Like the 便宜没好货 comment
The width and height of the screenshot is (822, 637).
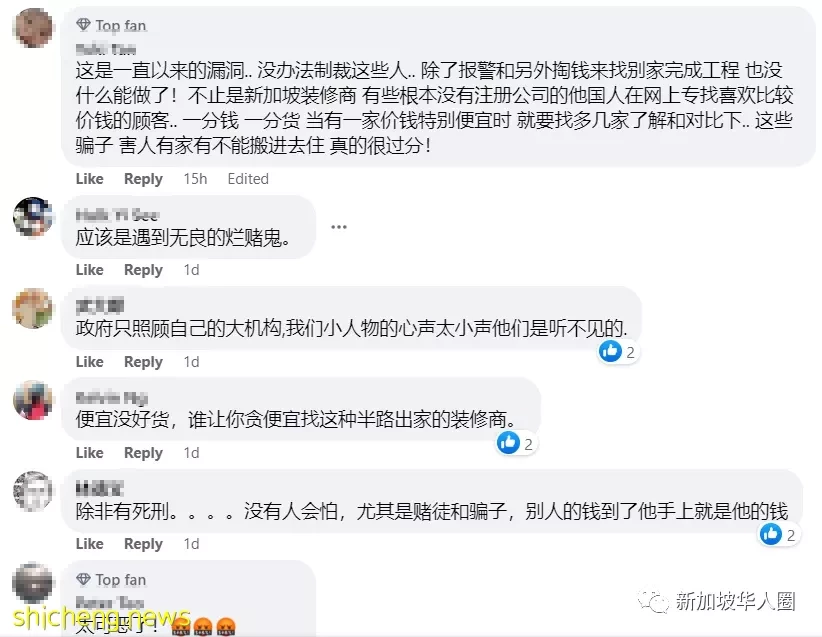90,452
